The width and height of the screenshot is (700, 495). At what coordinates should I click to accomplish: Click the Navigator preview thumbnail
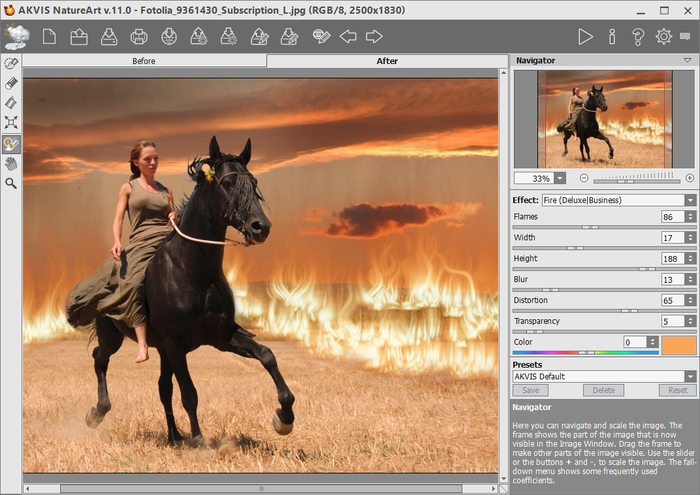604,119
